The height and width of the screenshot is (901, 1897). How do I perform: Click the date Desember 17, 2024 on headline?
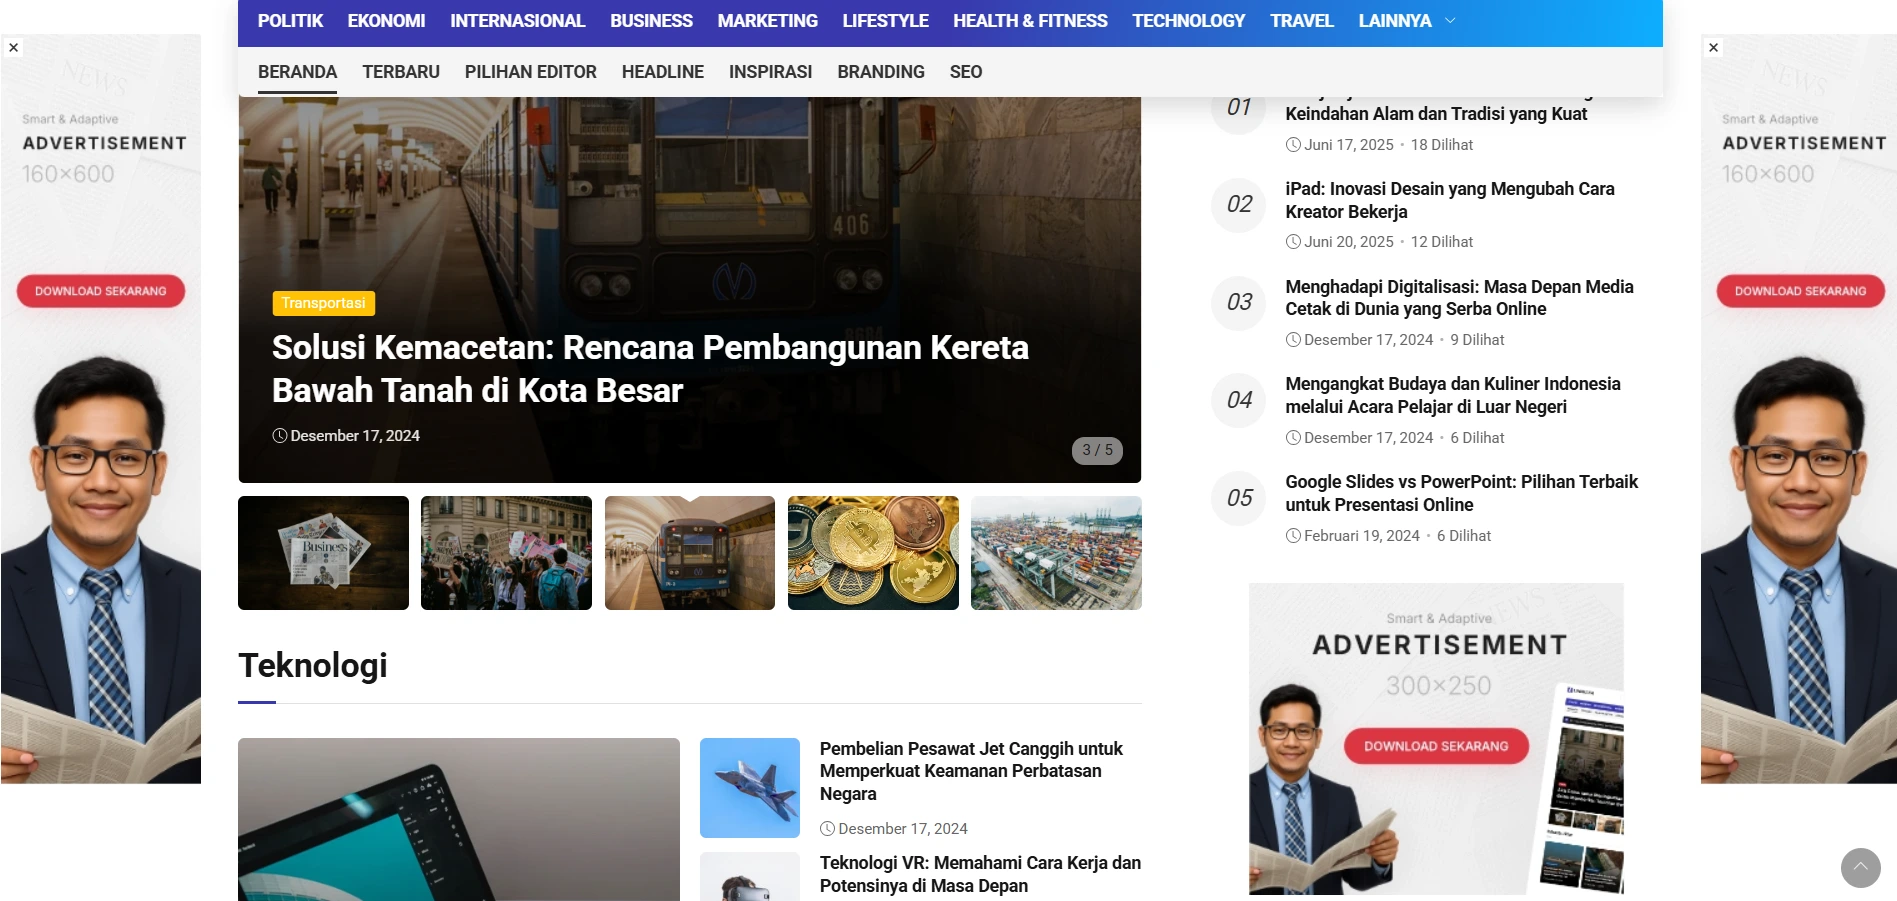pos(355,436)
